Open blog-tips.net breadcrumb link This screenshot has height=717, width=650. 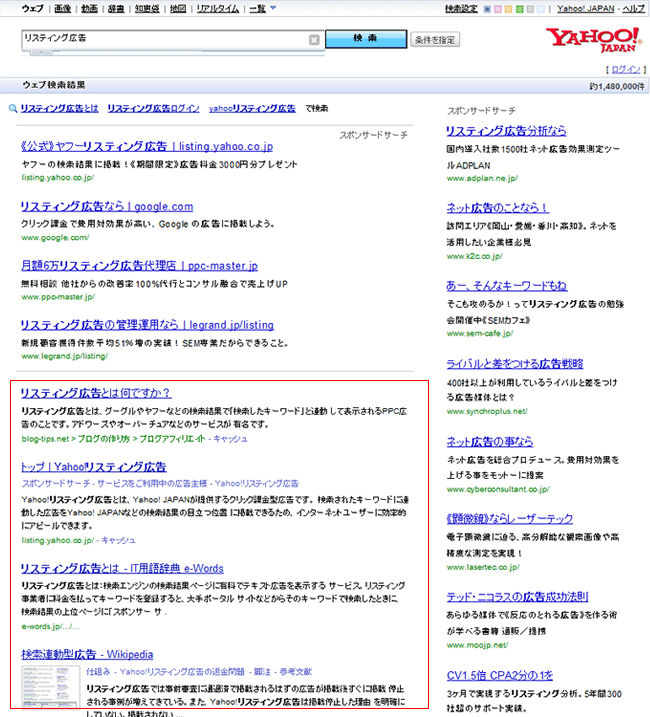click(45, 439)
